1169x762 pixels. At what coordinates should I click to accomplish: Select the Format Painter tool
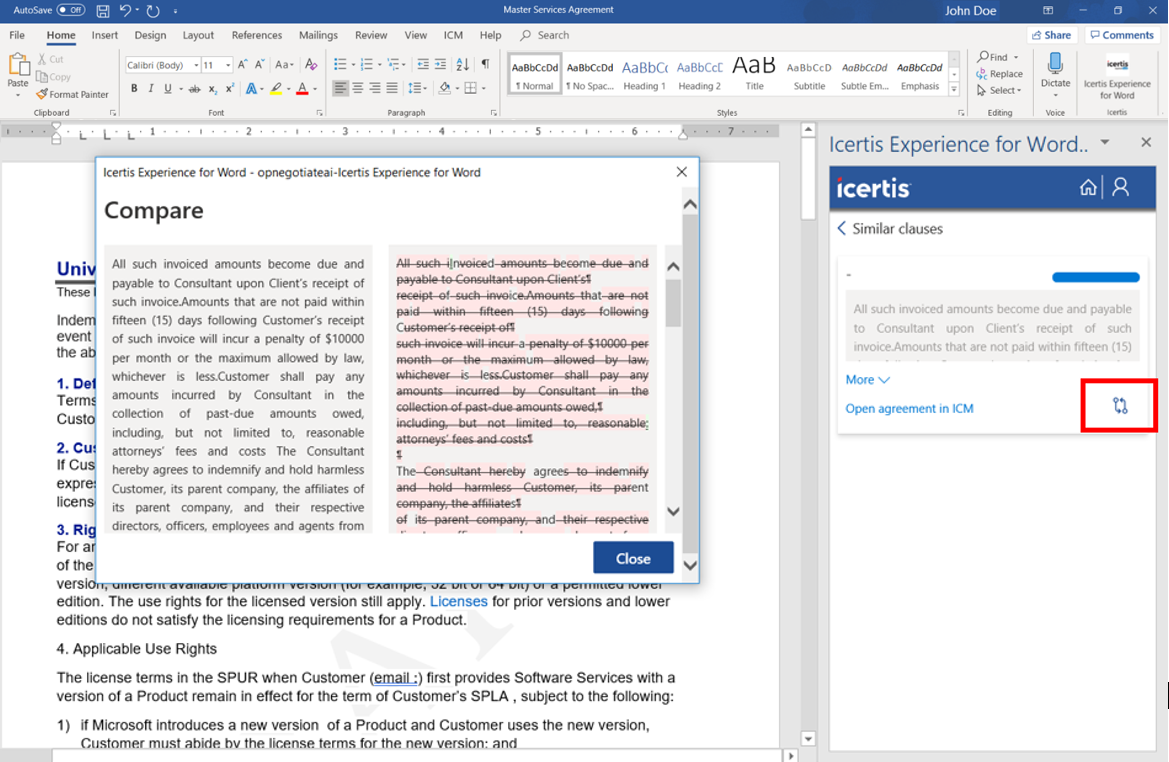[72, 95]
